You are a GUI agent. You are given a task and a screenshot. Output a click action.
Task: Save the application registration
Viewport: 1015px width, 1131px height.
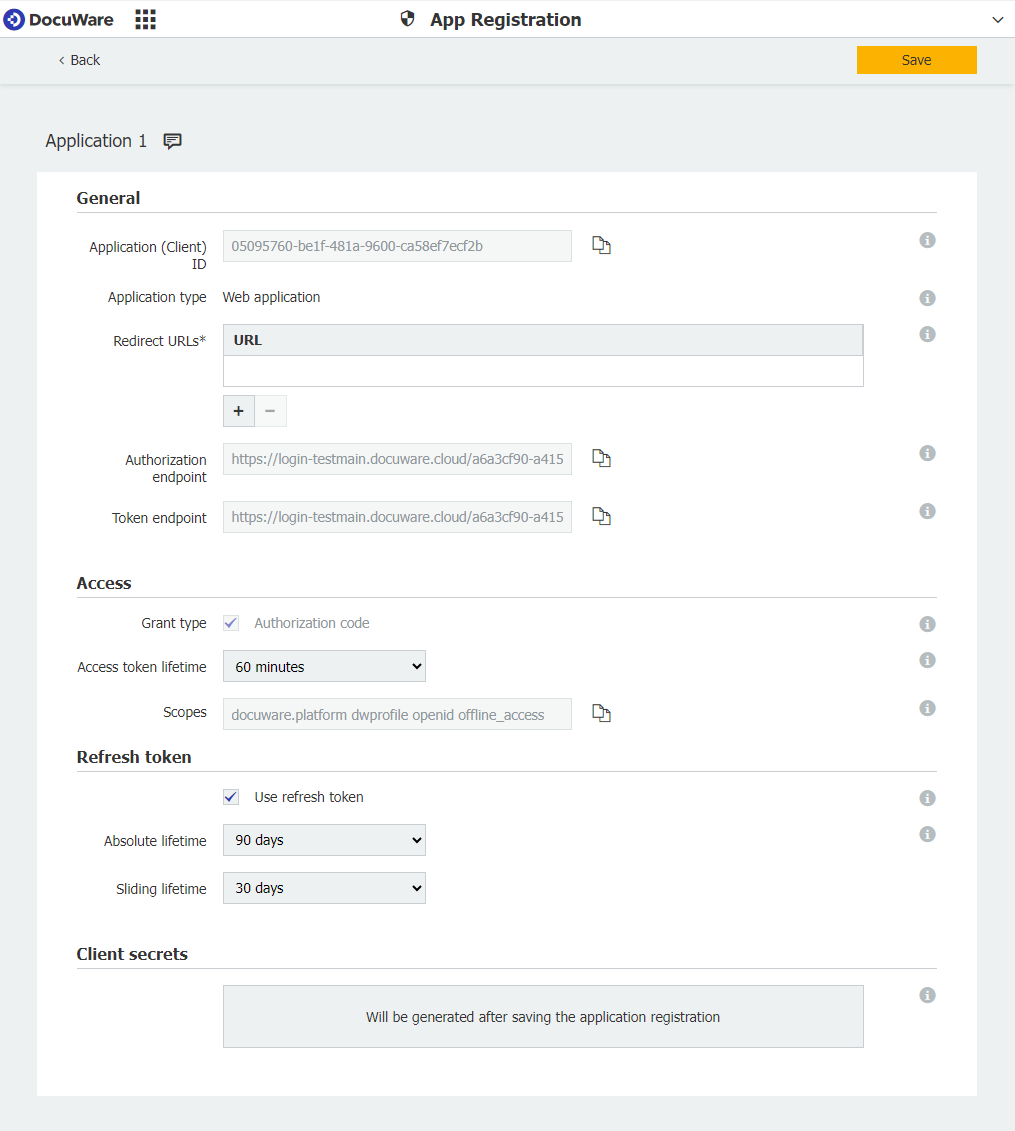[x=915, y=59]
